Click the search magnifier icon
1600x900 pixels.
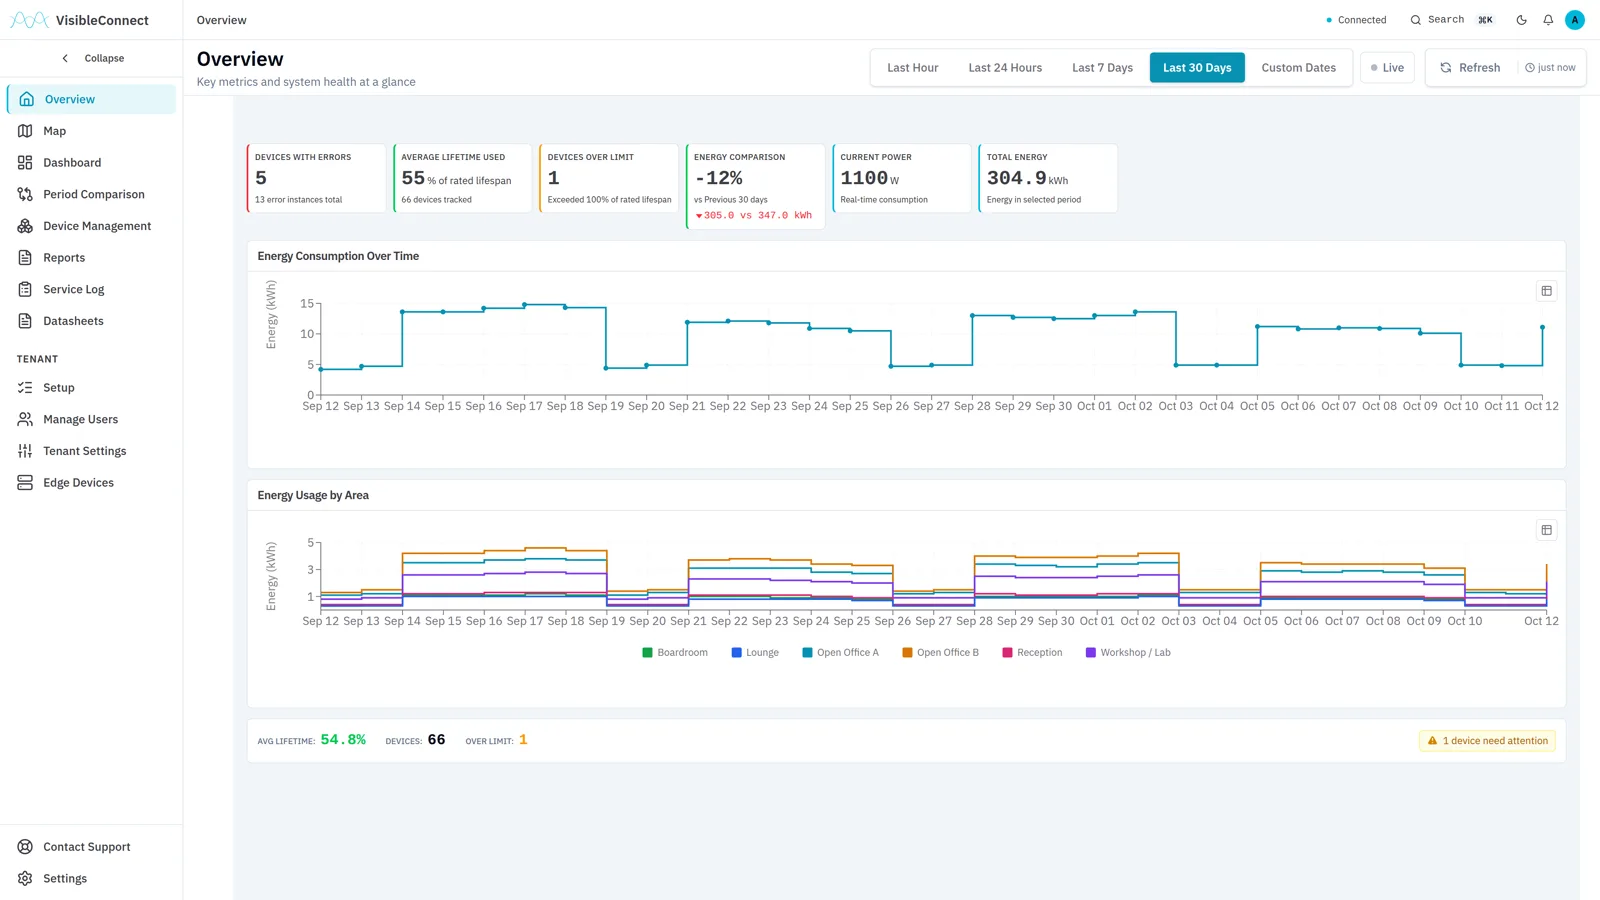pyautogui.click(x=1415, y=20)
